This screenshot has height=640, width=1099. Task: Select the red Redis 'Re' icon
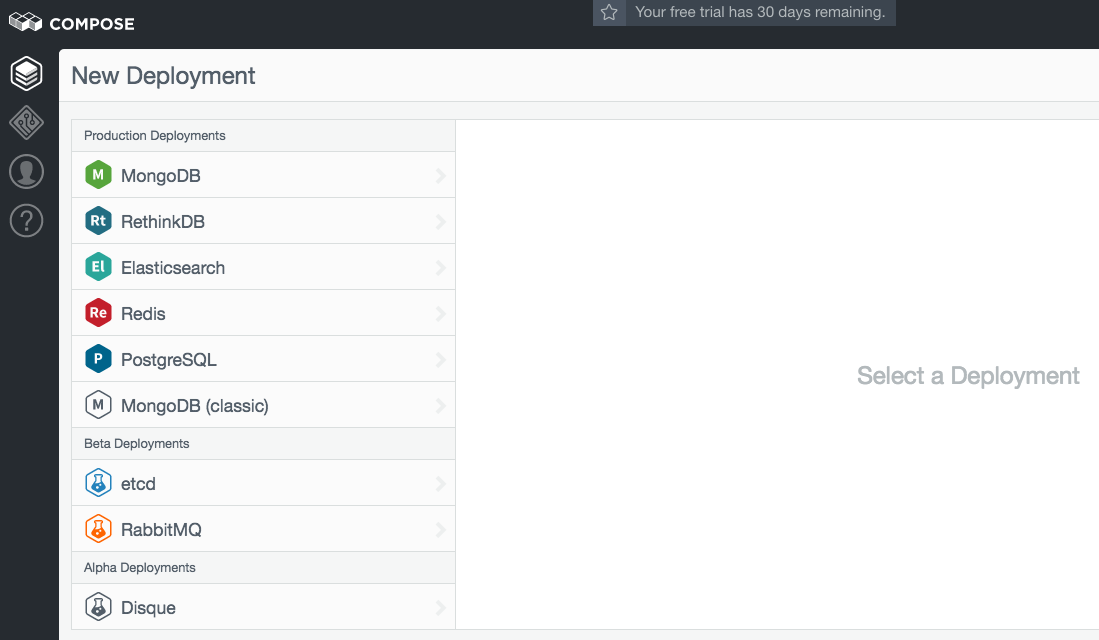pos(98,312)
